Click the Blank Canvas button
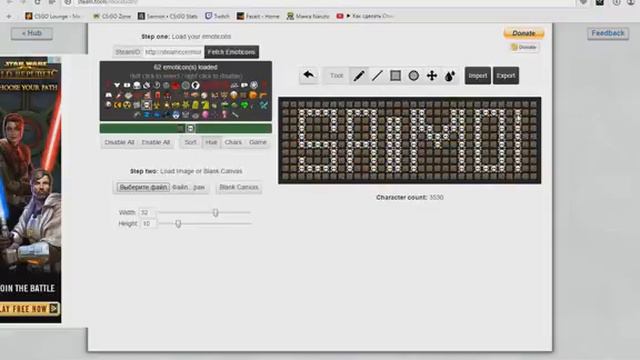 (x=239, y=187)
